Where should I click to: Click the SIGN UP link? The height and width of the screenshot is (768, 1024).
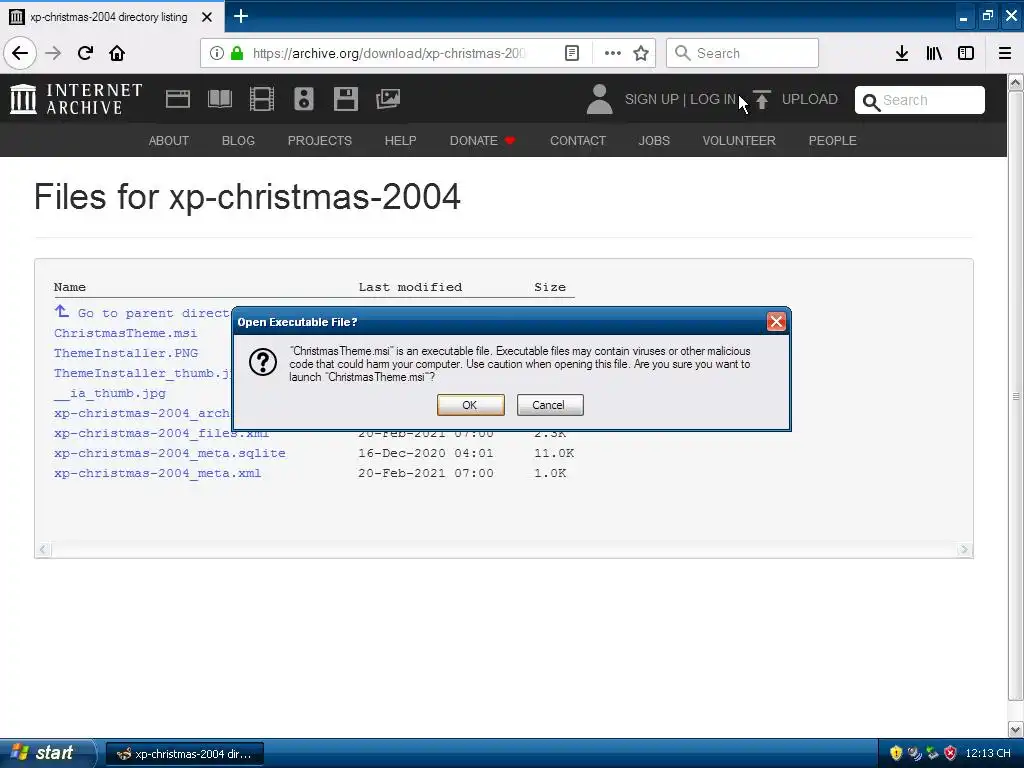point(652,99)
